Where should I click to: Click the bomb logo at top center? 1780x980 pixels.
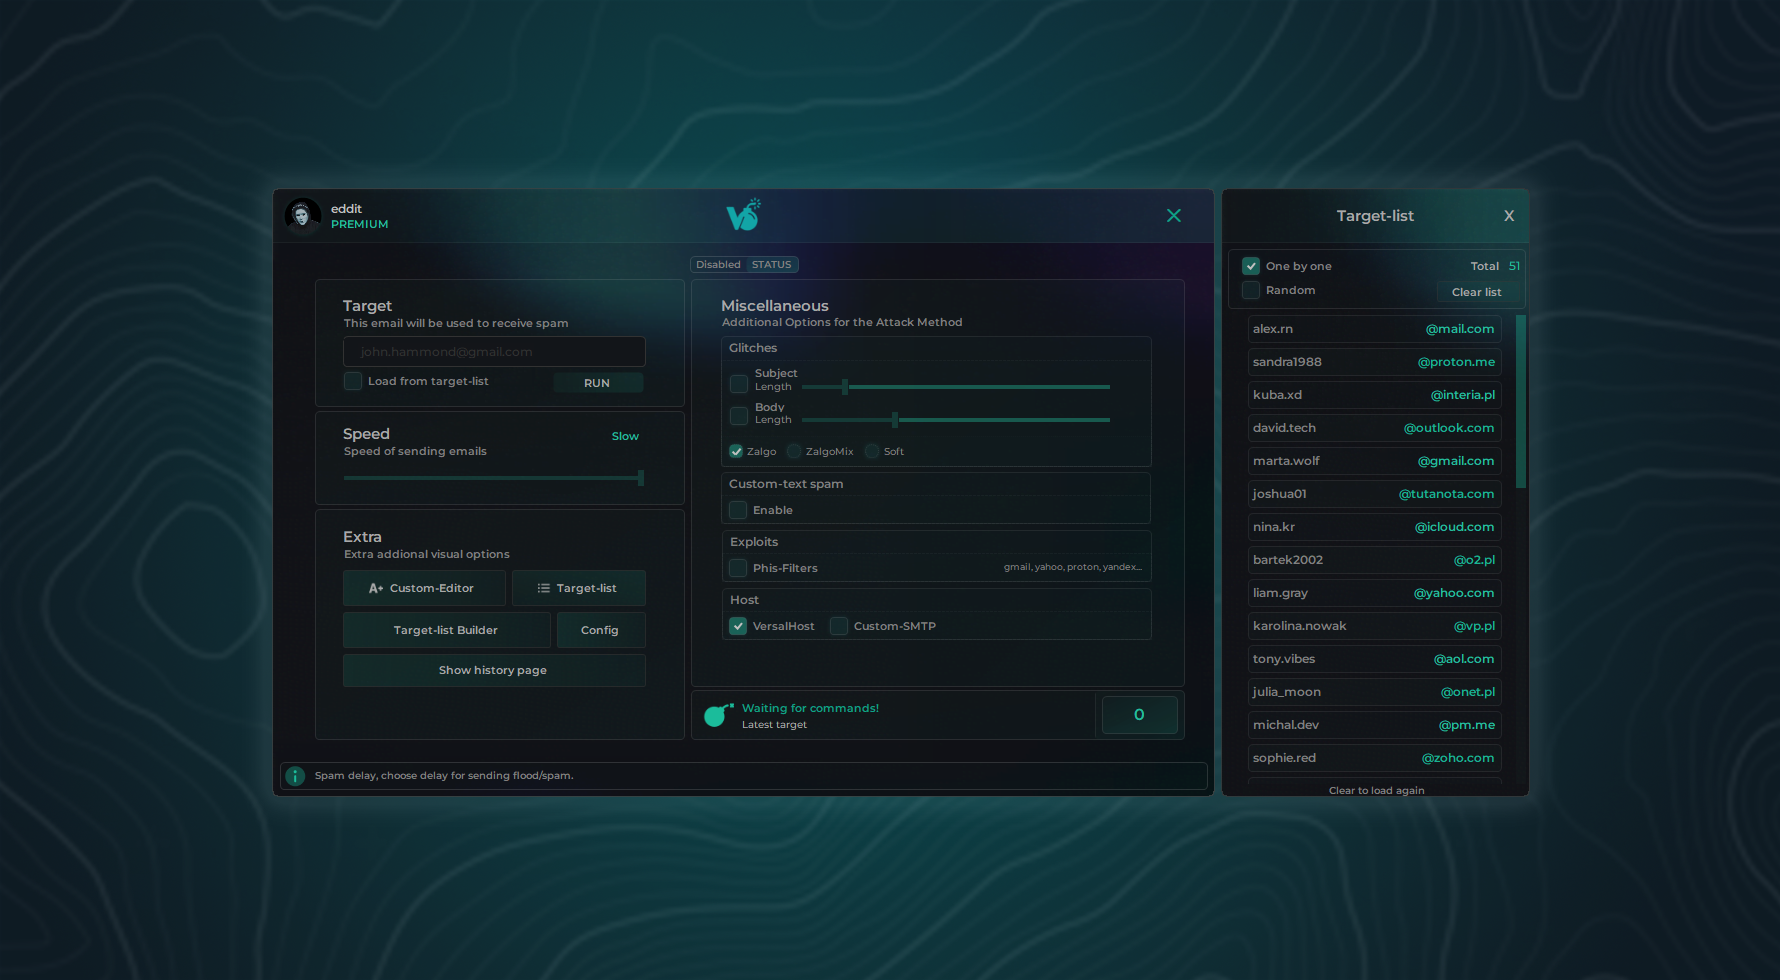tap(744, 214)
